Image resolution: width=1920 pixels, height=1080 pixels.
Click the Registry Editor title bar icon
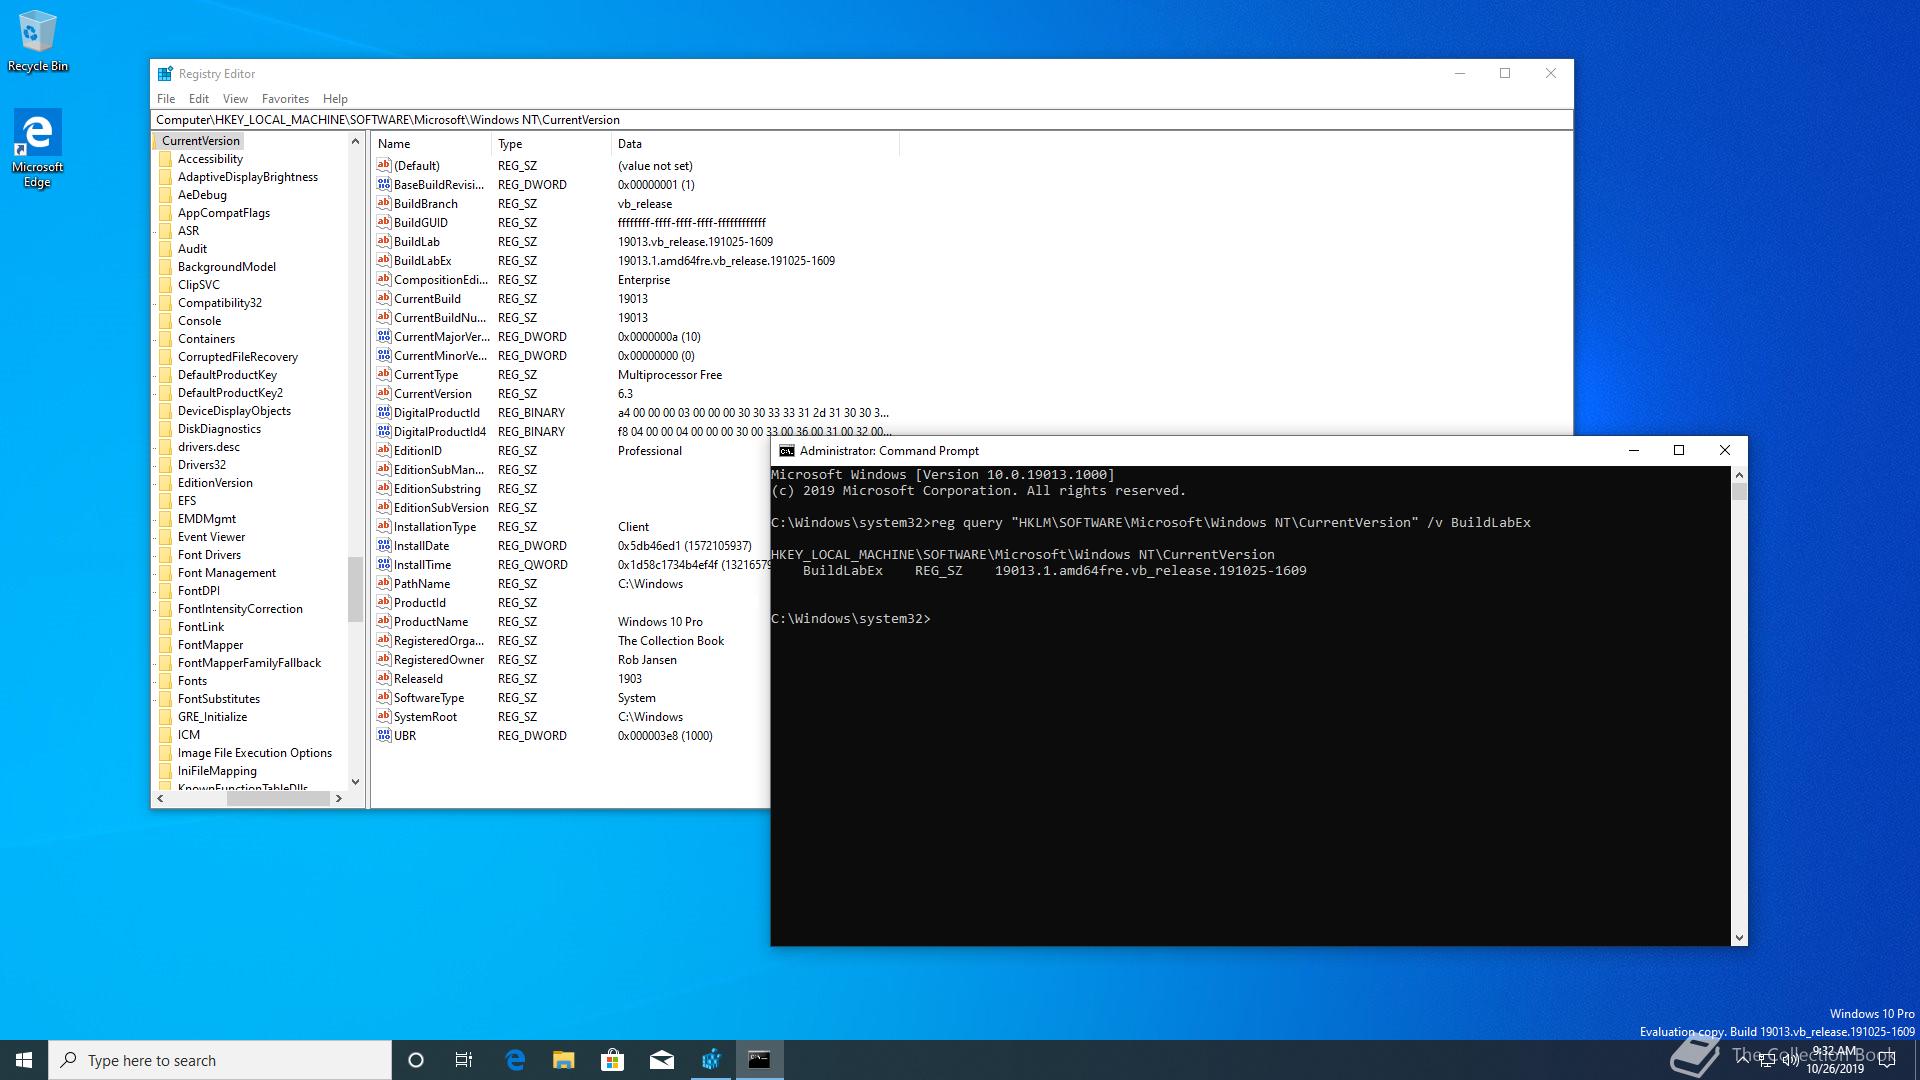165,74
